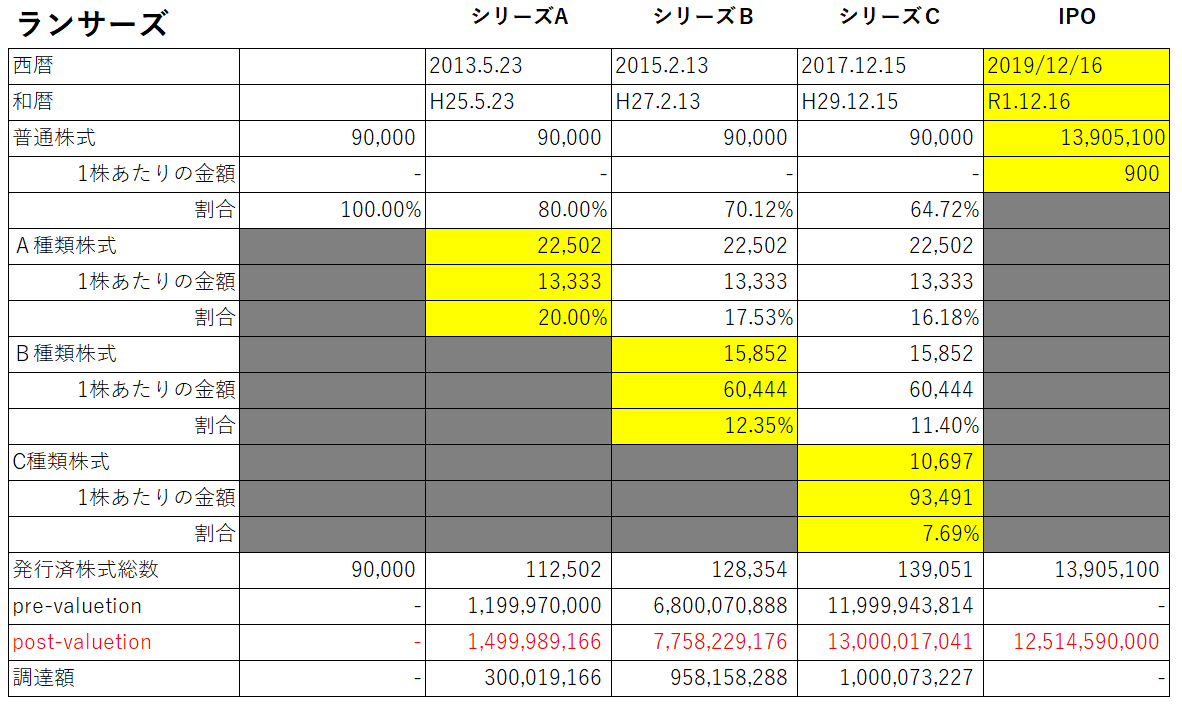1182x706 pixels.
Task: Select the total shares cell 112,502
Action: (519, 570)
